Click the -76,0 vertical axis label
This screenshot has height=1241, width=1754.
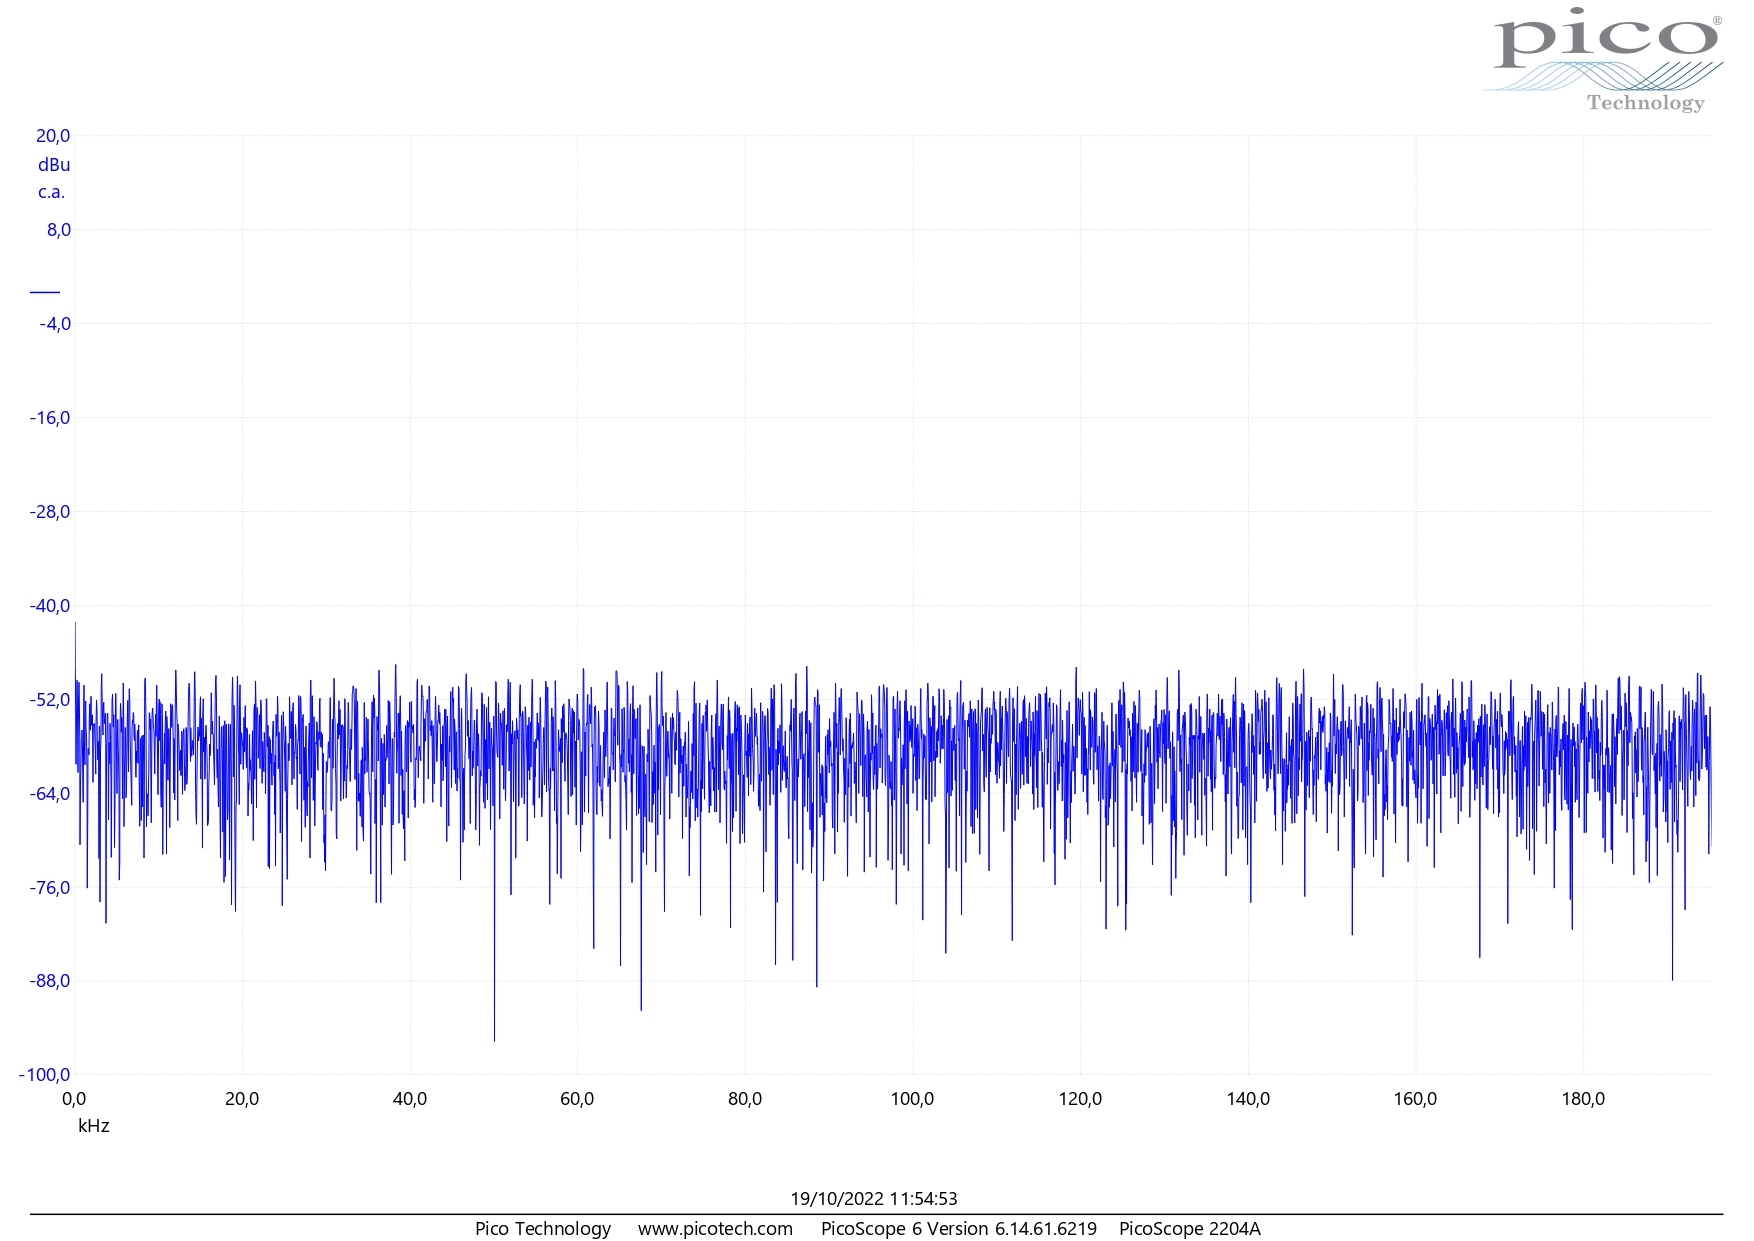(50, 888)
